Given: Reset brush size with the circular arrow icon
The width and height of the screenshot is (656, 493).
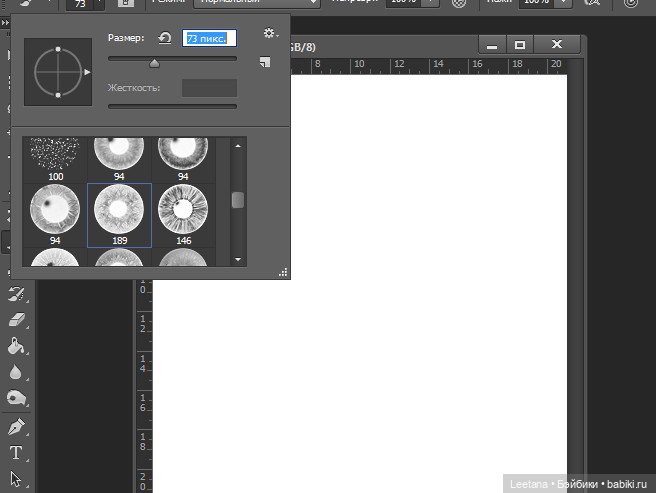Looking at the screenshot, I should 165,38.
